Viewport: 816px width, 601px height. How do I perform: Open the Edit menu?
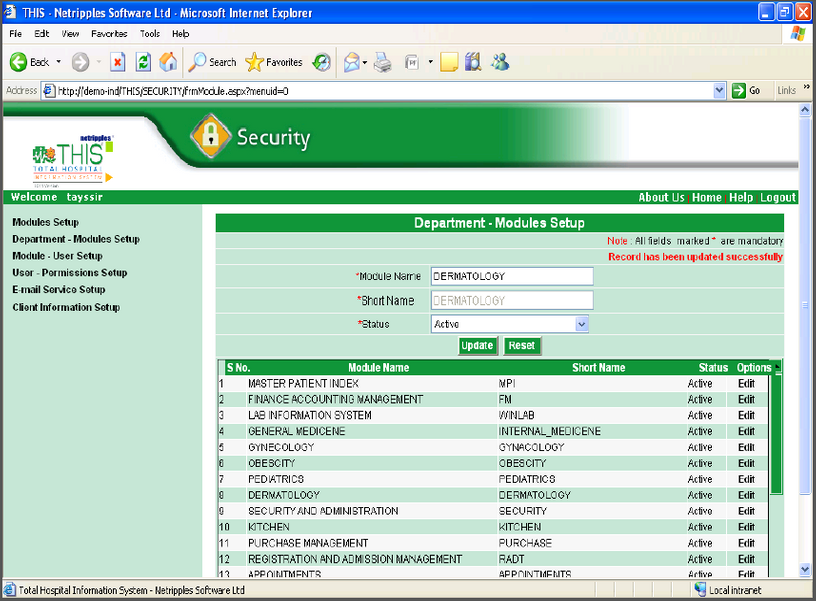42,34
